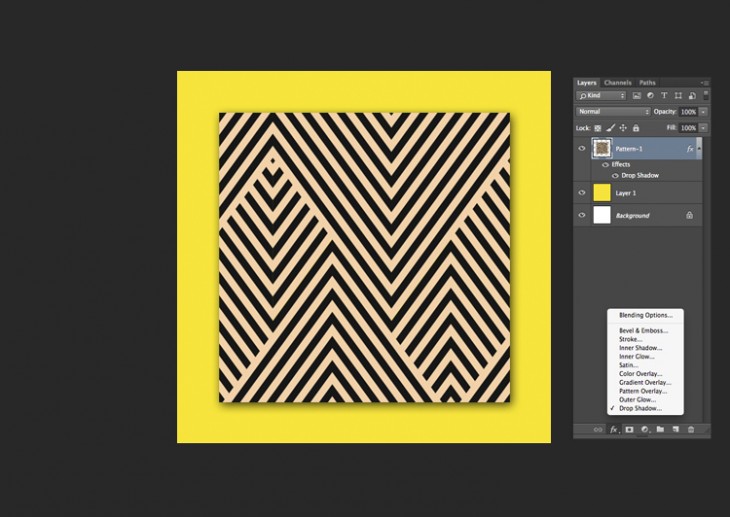The image size is (730, 517).
Task: Choose Stroke from the fx menu
Action: click(x=645, y=339)
